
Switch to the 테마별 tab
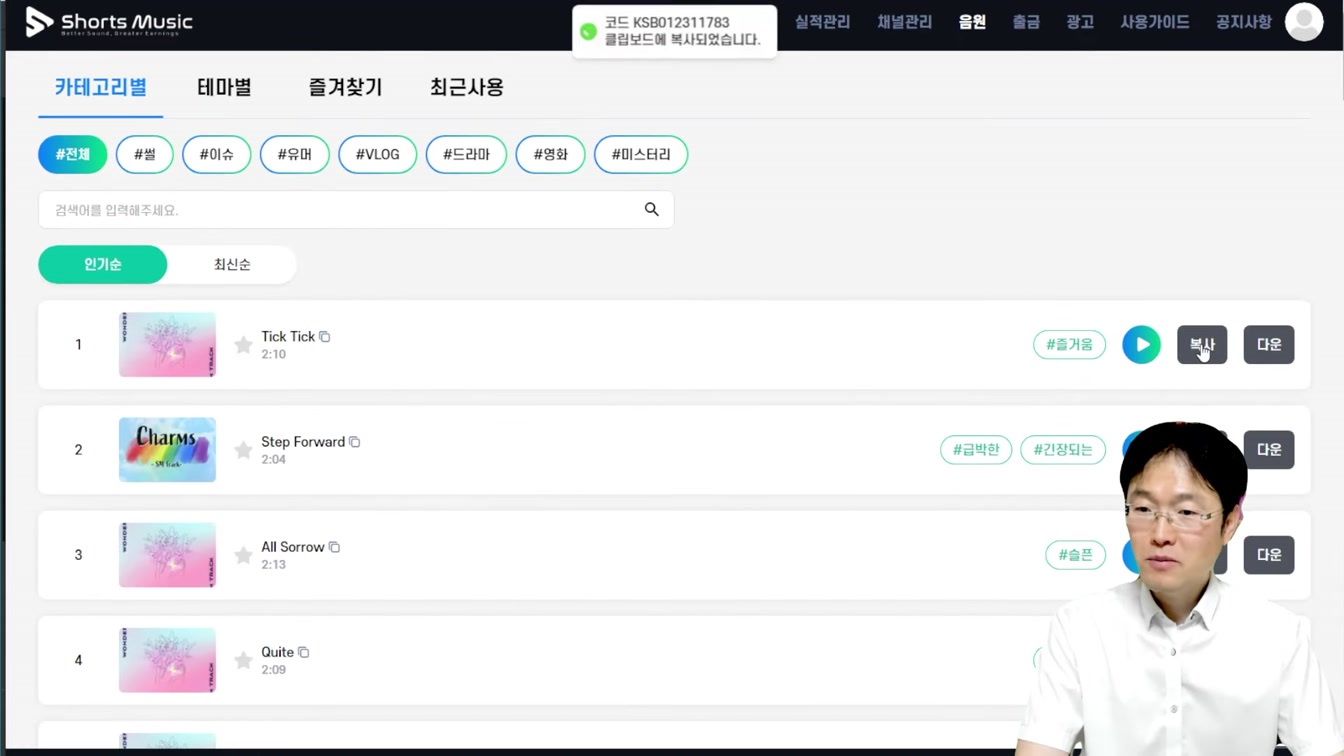point(224,87)
